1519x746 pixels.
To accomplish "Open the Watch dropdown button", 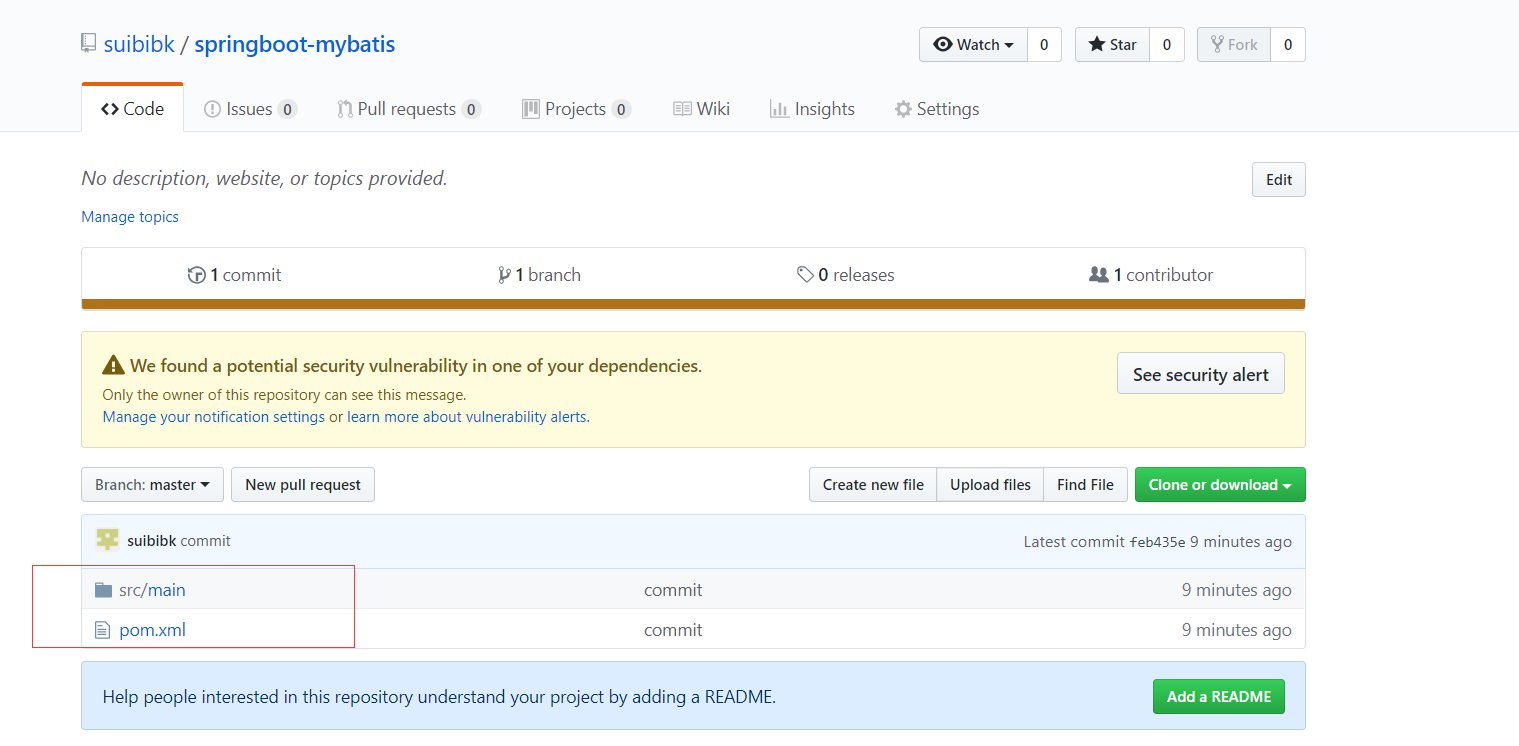I will [973, 44].
